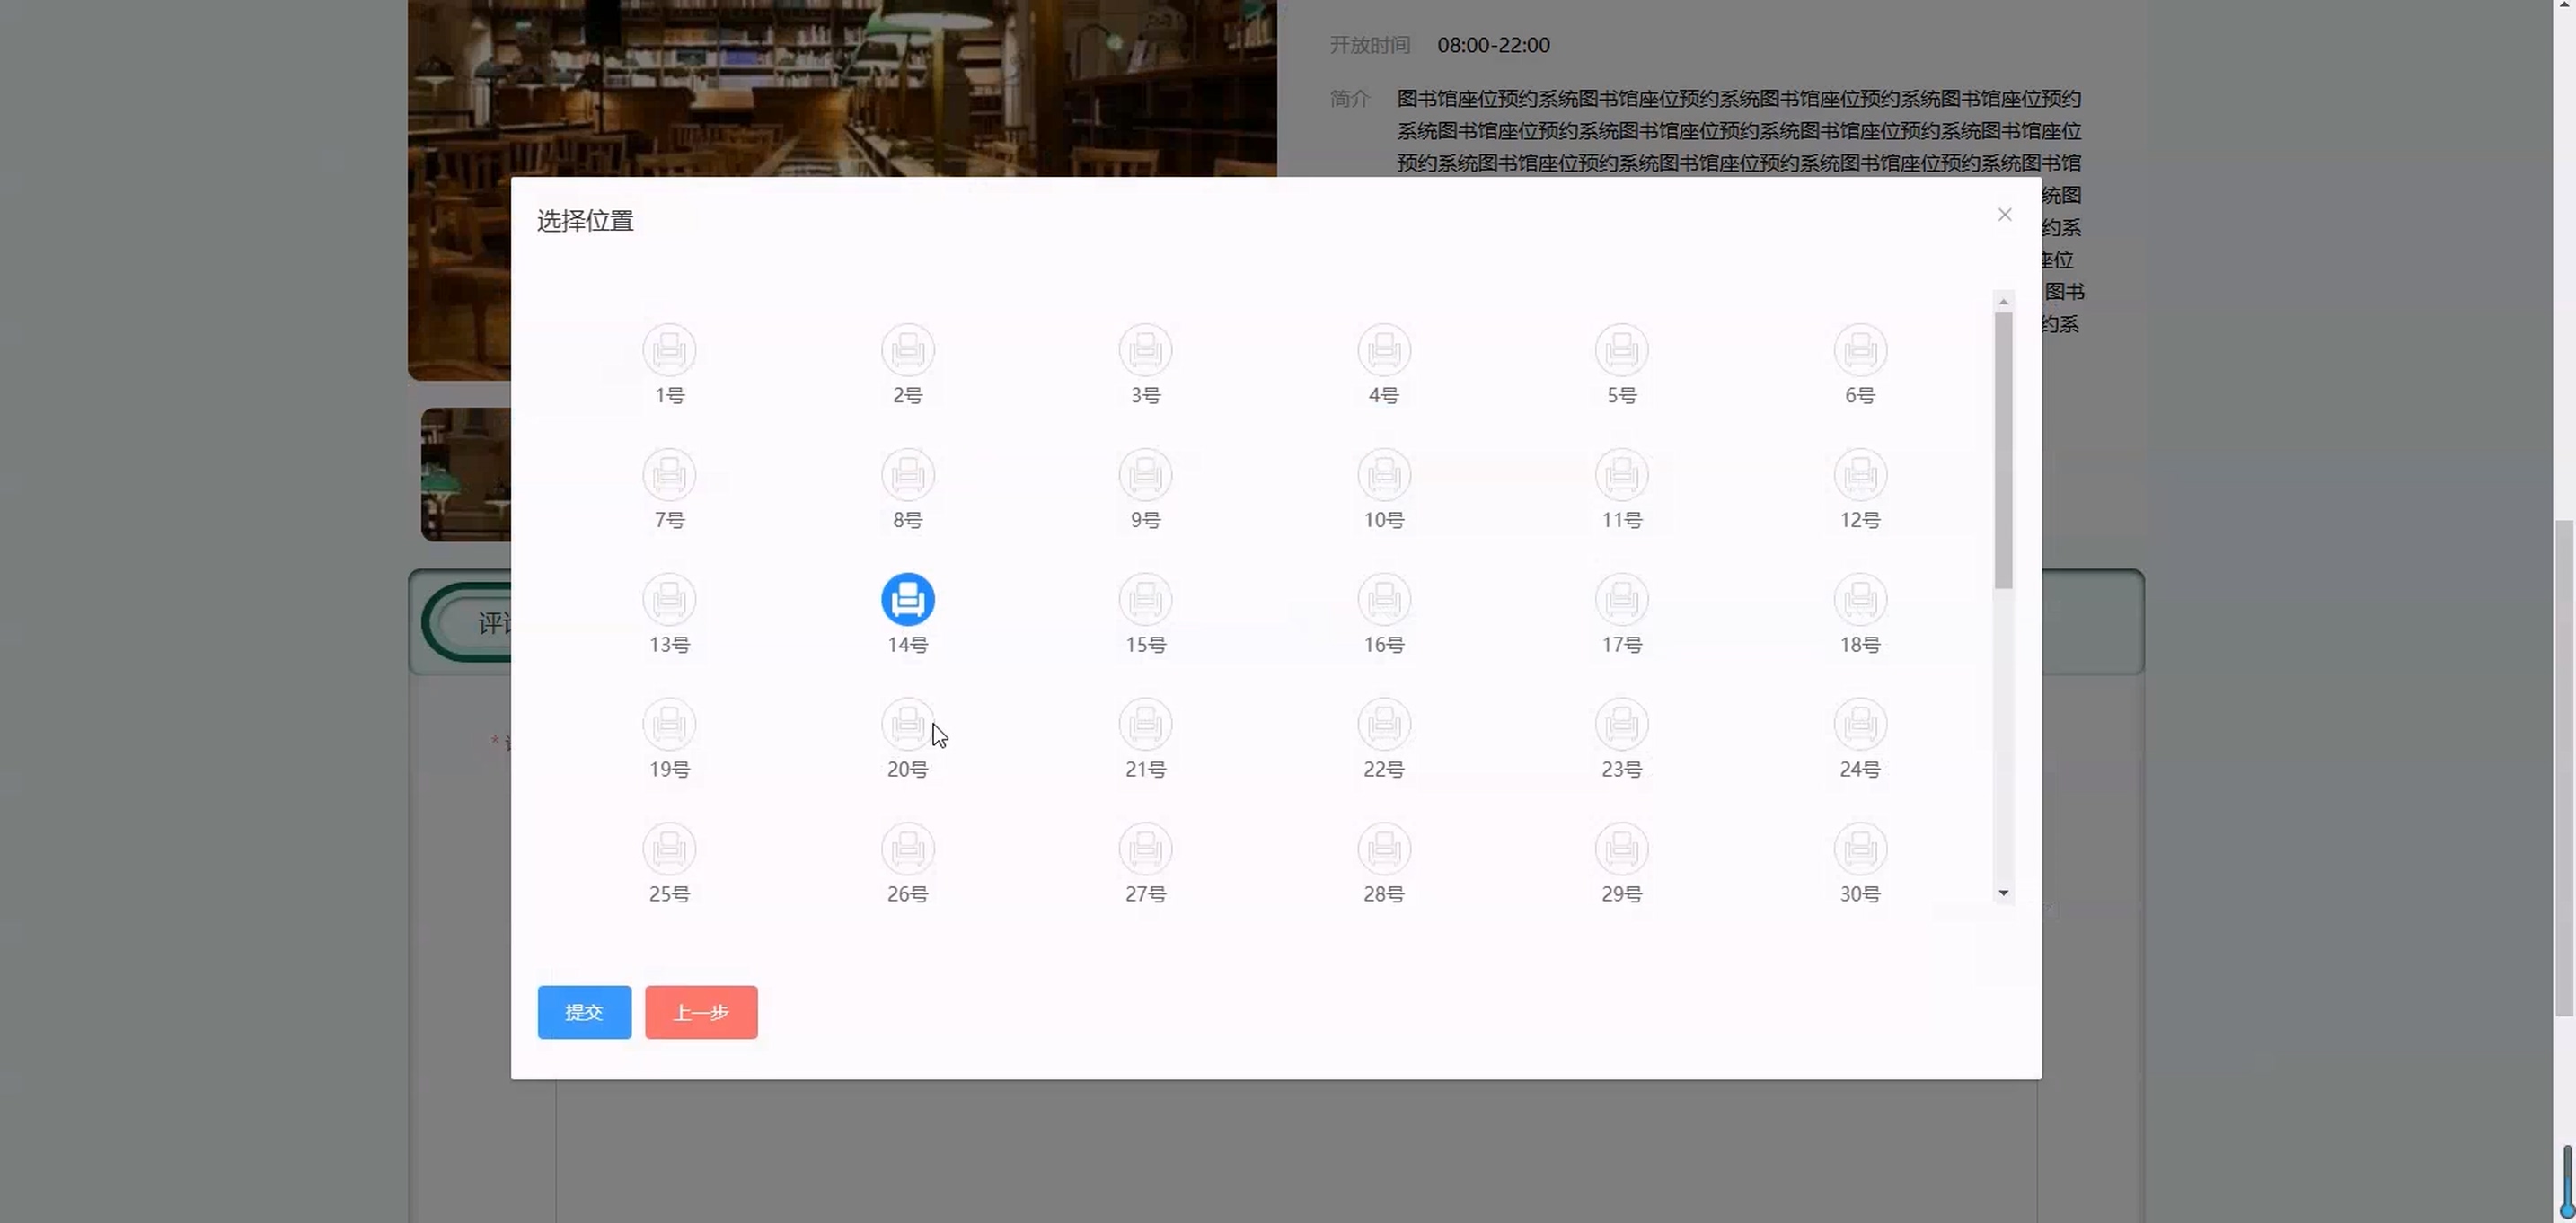Deselect the highlighted blue 14号 seat
The width and height of the screenshot is (2576, 1223).
point(907,600)
